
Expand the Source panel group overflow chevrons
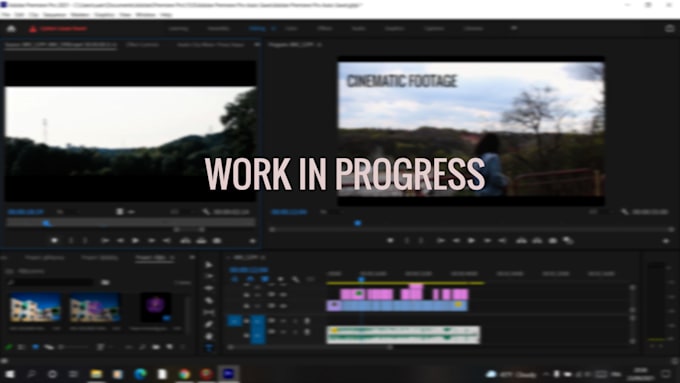(x=257, y=44)
